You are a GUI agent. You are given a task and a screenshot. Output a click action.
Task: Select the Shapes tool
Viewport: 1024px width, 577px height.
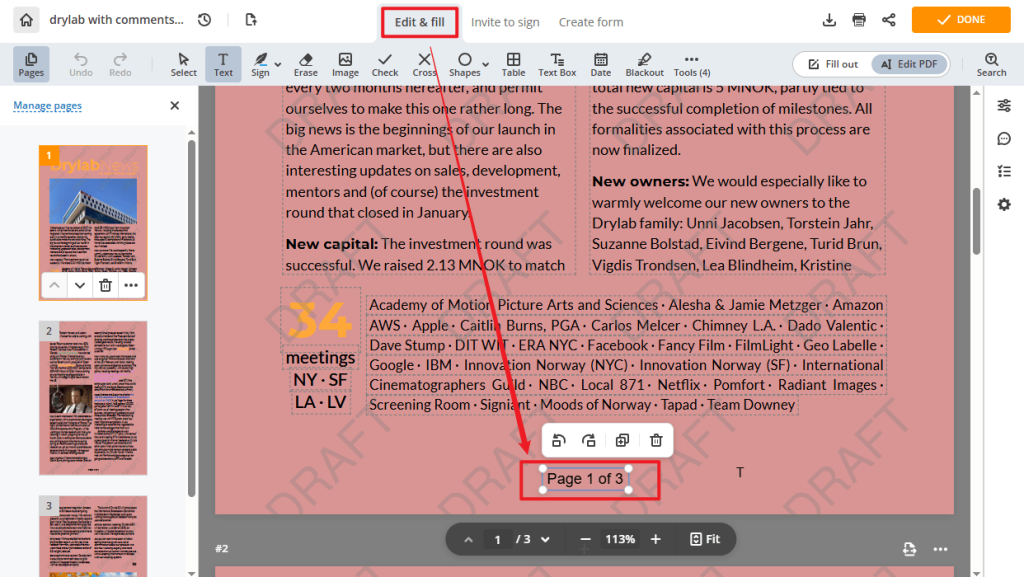[464, 64]
